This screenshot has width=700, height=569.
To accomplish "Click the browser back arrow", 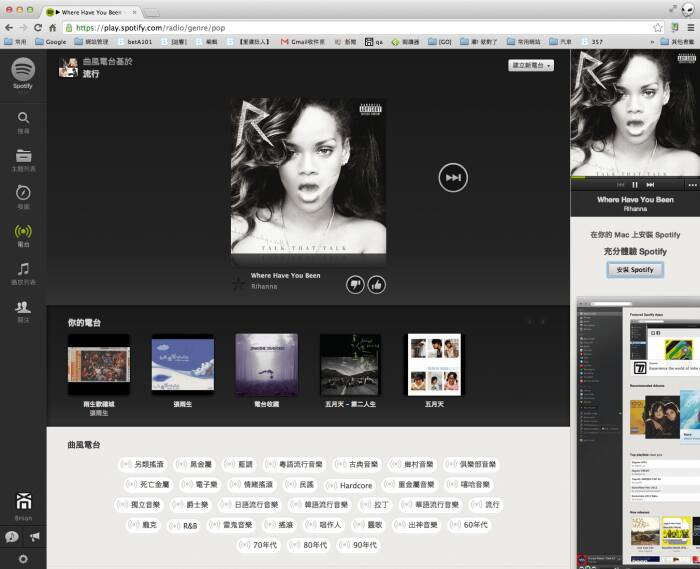I will [x=9, y=28].
